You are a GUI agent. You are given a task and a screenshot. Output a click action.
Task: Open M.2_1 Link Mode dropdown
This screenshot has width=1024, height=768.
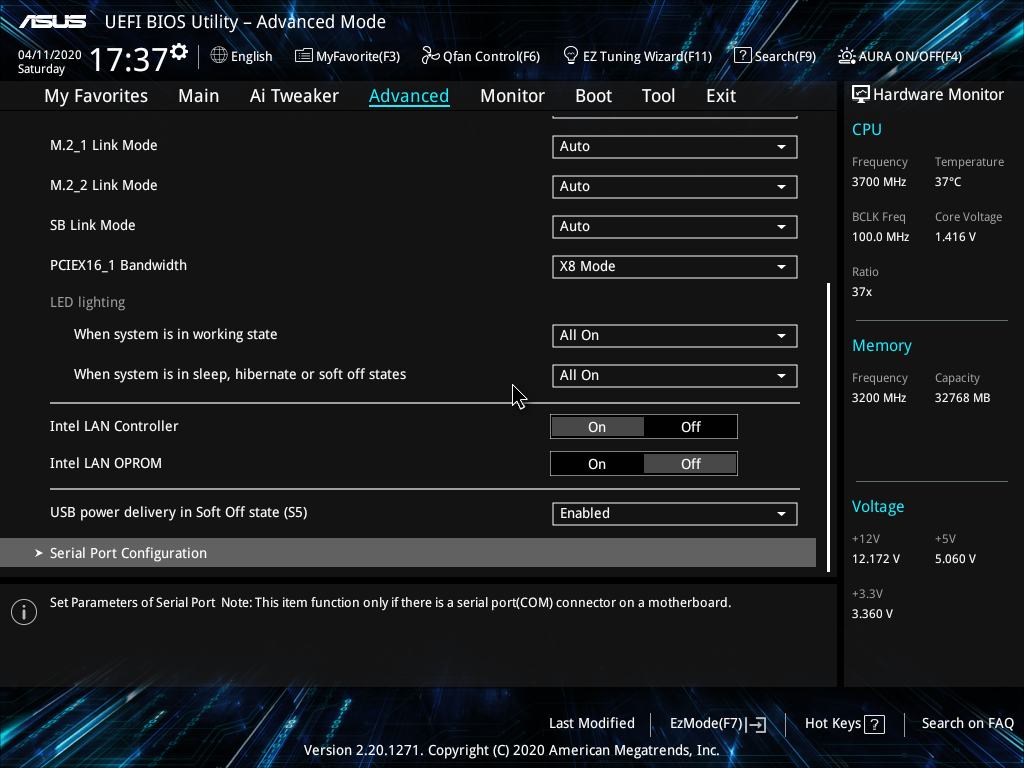674,146
